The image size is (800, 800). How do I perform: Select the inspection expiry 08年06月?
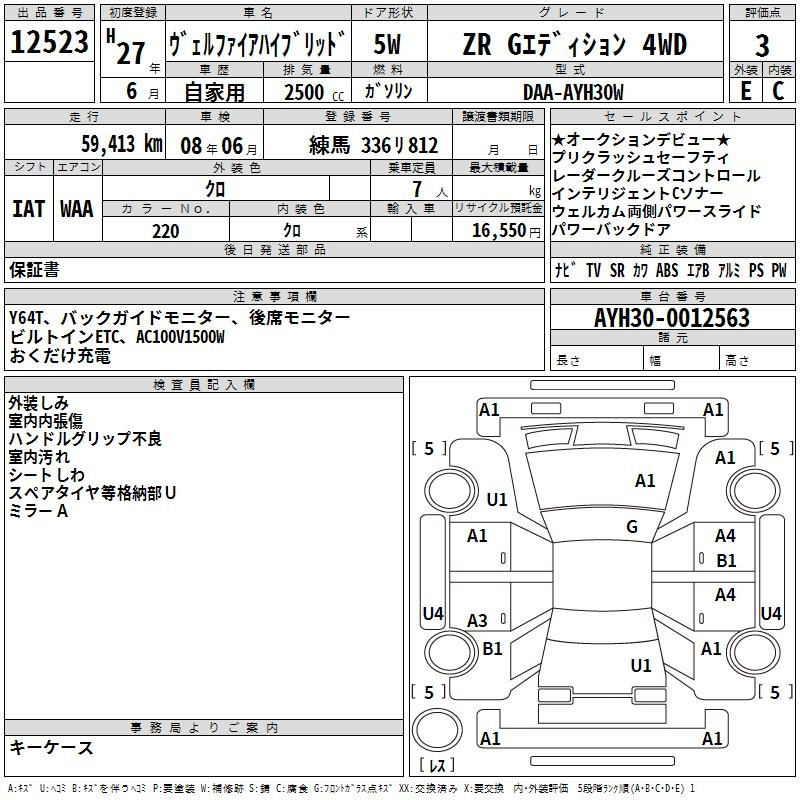(218, 146)
